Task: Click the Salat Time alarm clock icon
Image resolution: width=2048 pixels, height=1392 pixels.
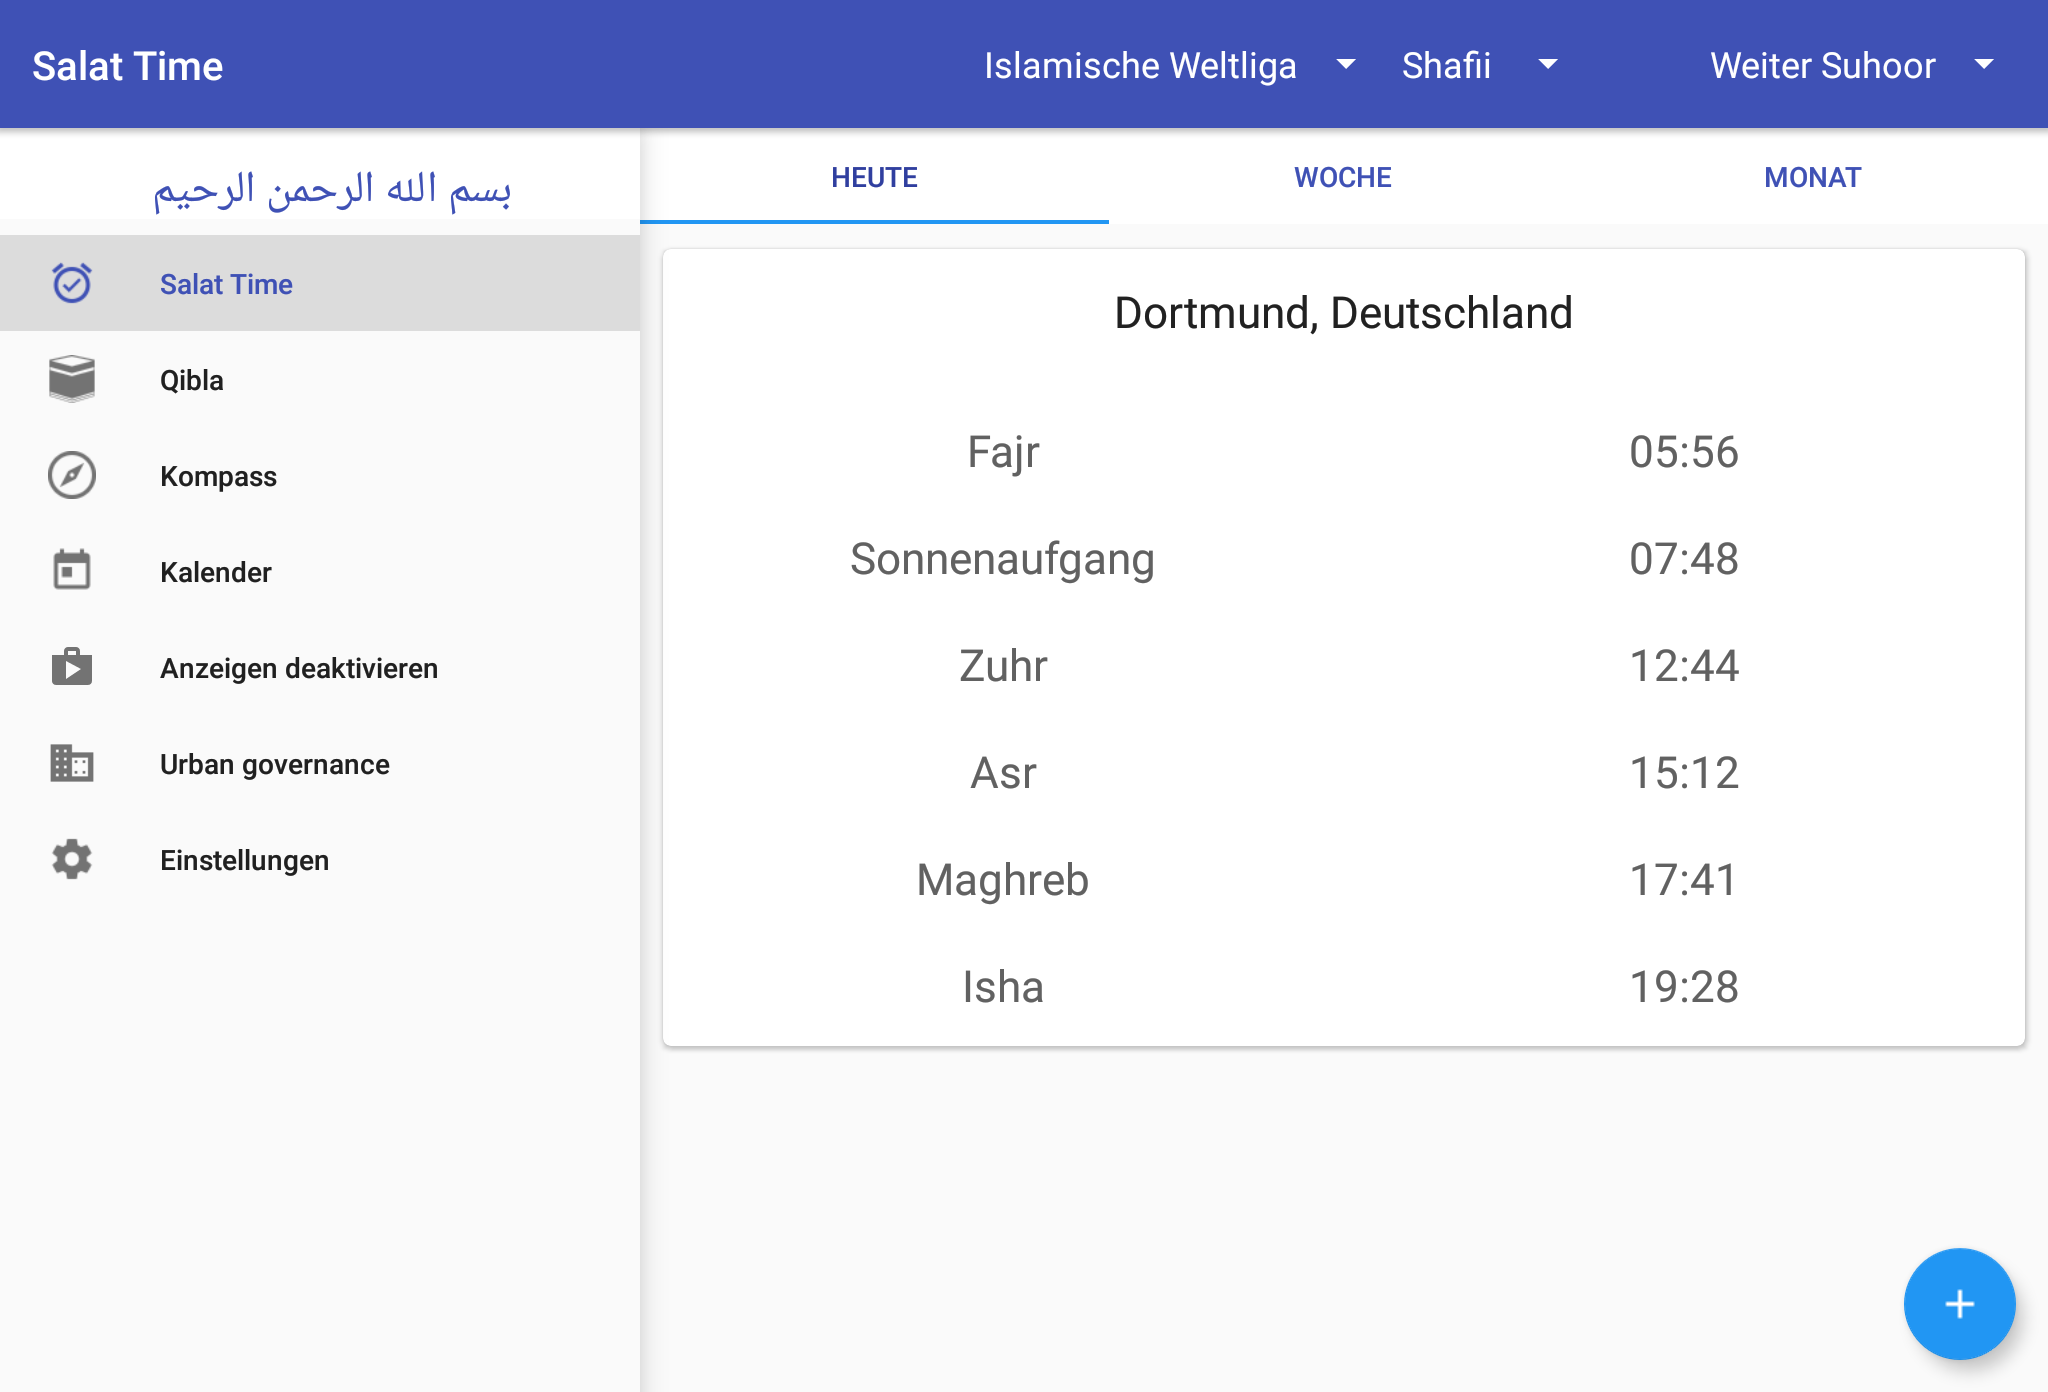Action: tap(72, 283)
